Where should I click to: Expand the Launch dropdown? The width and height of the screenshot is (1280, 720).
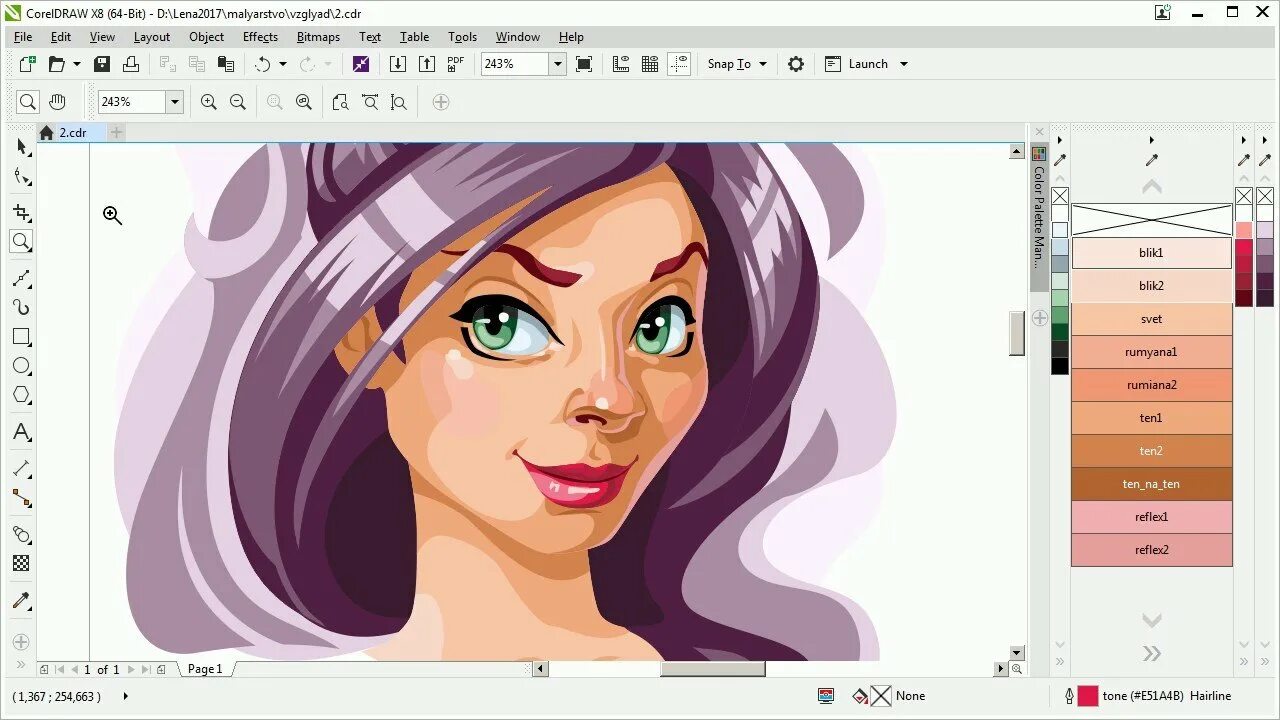point(867,64)
